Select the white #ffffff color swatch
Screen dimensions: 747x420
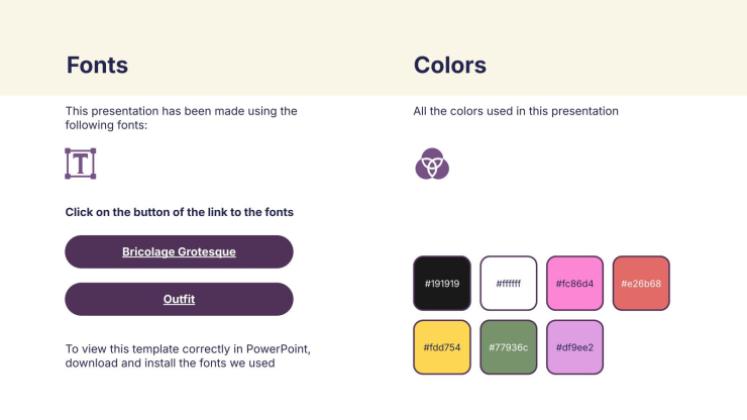point(508,283)
